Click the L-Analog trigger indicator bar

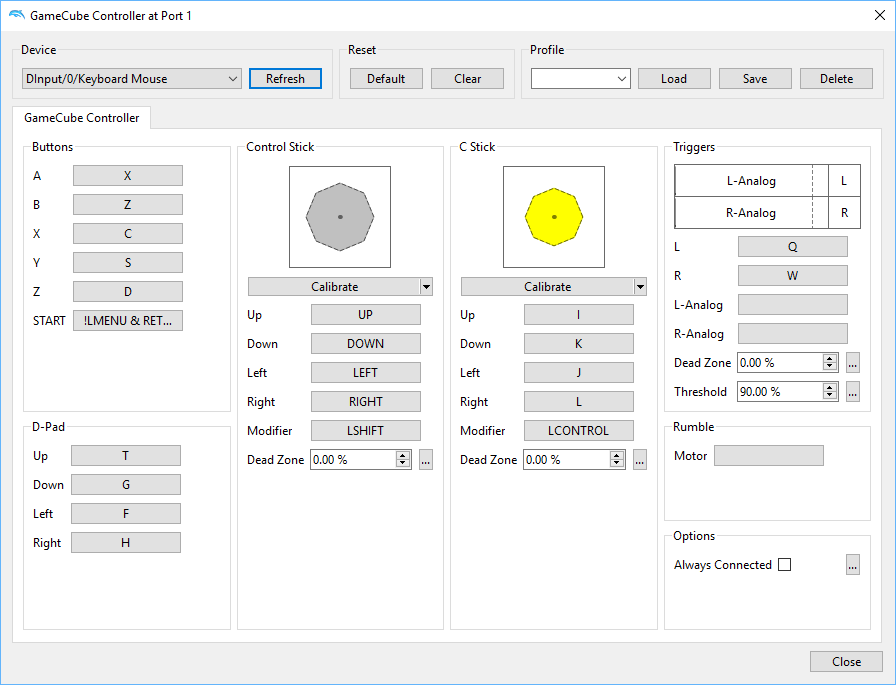tap(751, 181)
